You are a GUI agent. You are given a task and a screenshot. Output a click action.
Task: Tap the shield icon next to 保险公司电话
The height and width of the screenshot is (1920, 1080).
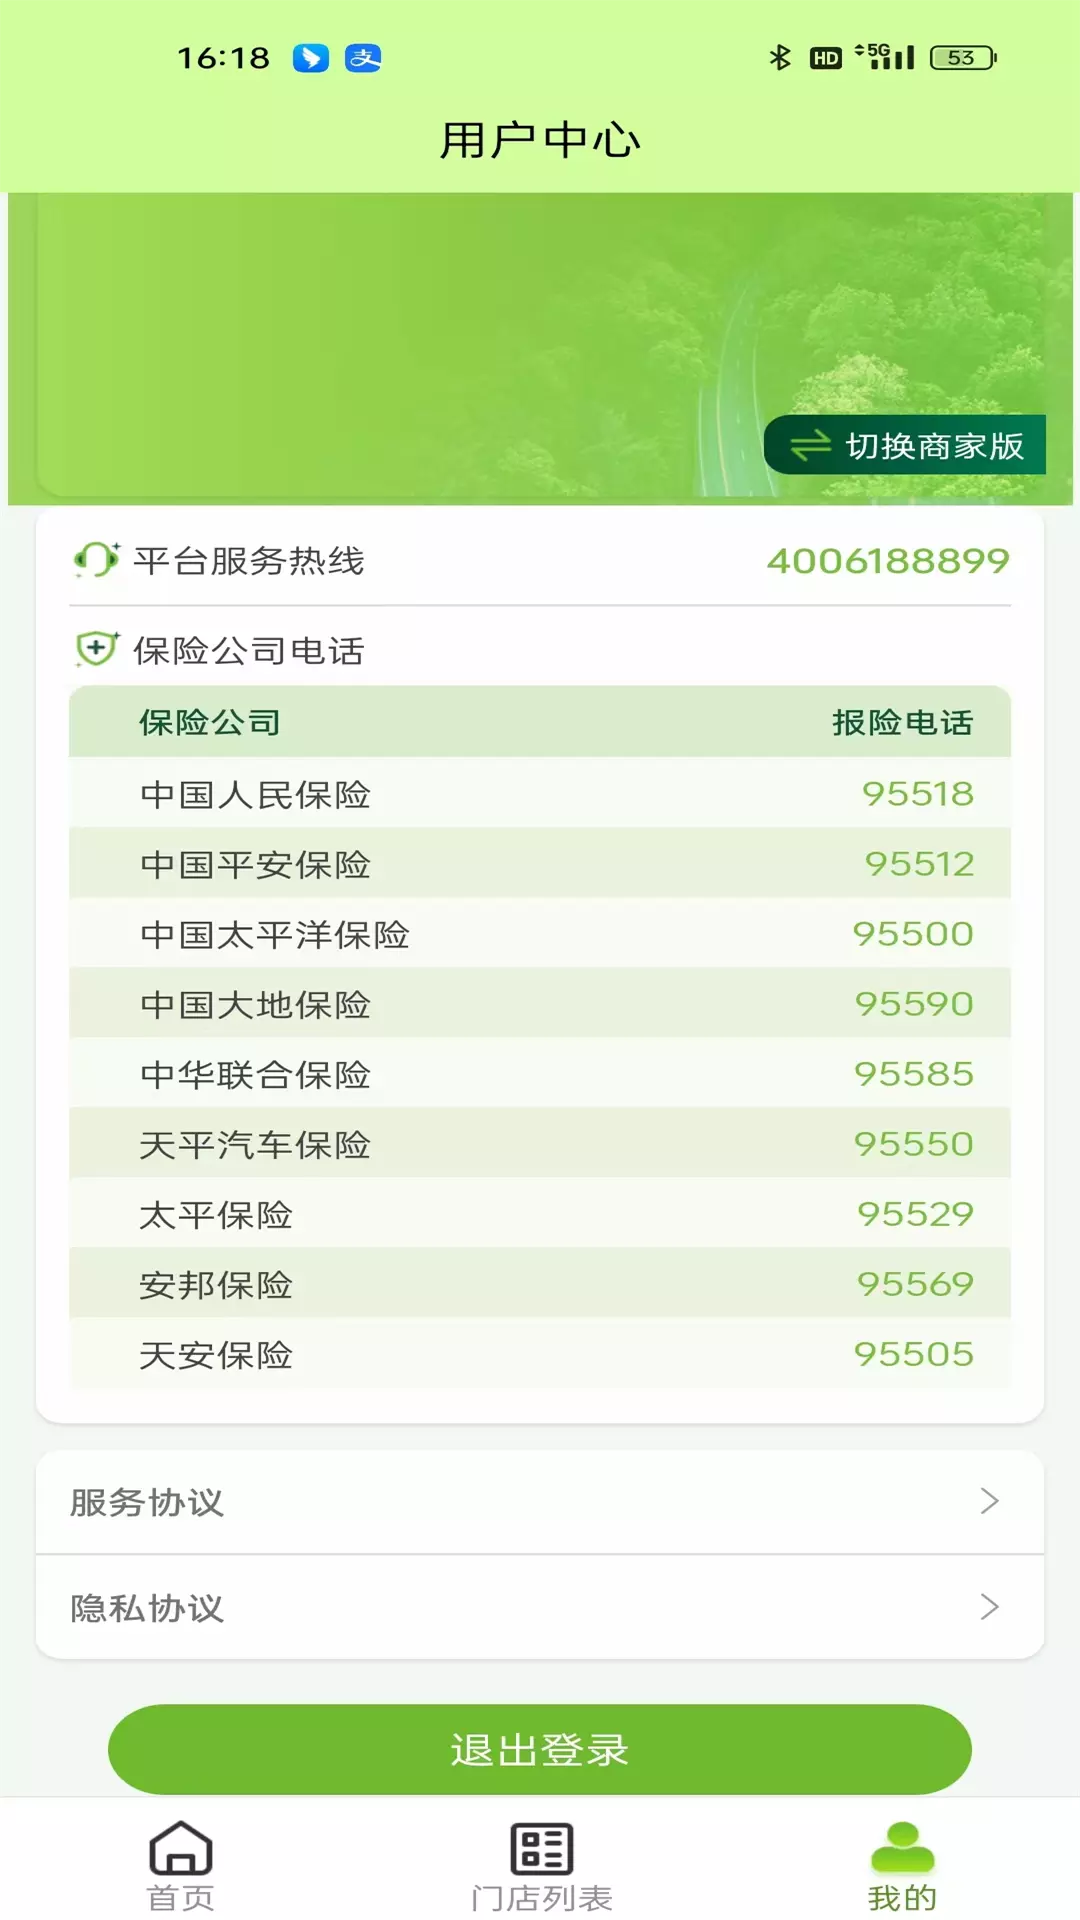click(x=96, y=650)
